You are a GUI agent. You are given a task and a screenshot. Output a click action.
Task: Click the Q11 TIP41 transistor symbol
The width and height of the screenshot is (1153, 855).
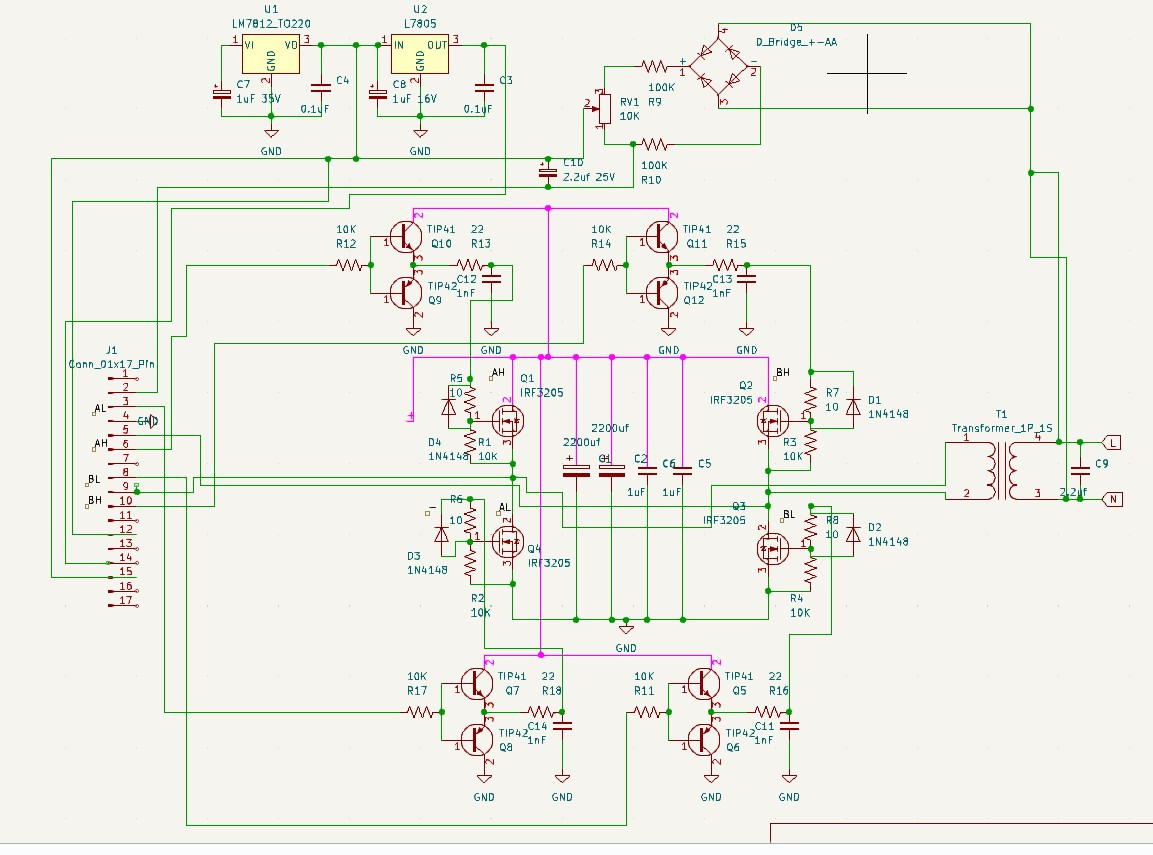661,237
